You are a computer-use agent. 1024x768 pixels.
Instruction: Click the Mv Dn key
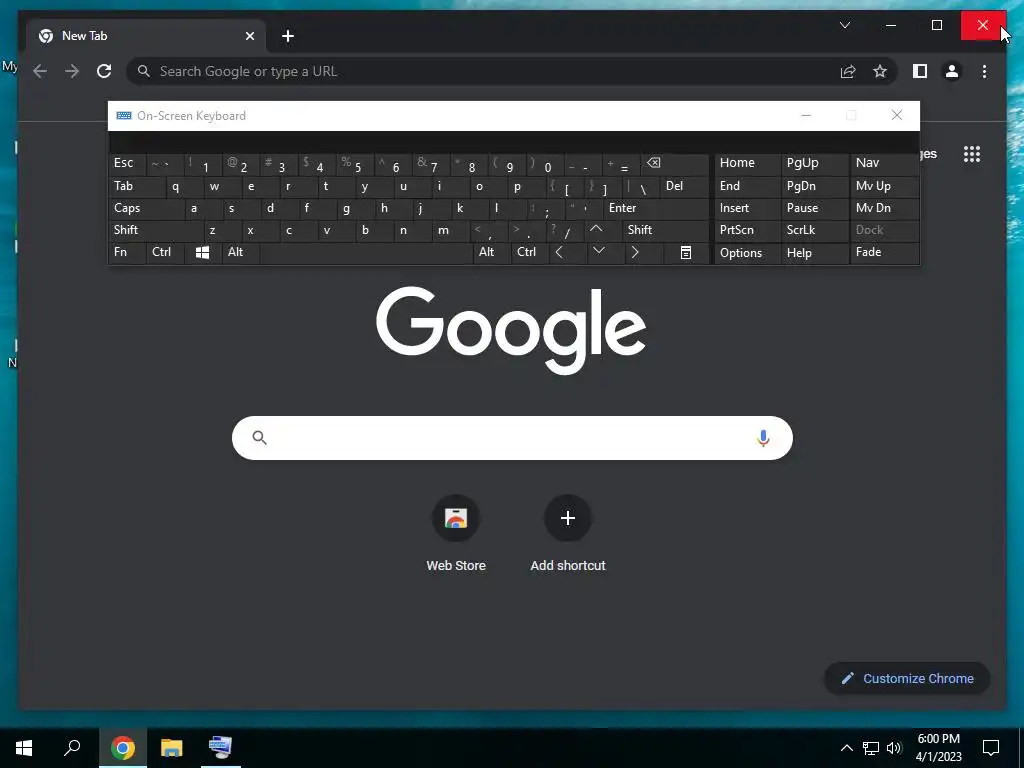click(885, 208)
